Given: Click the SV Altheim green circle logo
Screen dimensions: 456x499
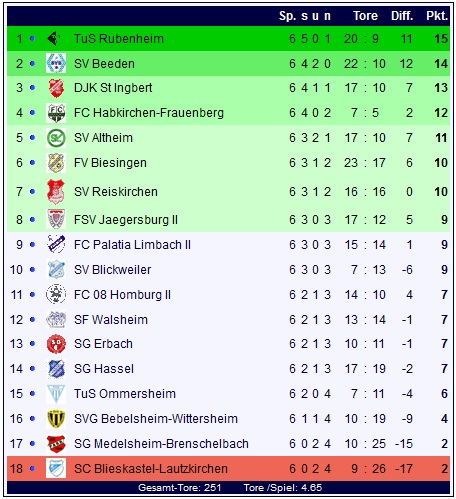Looking at the screenshot, I should [56, 138].
